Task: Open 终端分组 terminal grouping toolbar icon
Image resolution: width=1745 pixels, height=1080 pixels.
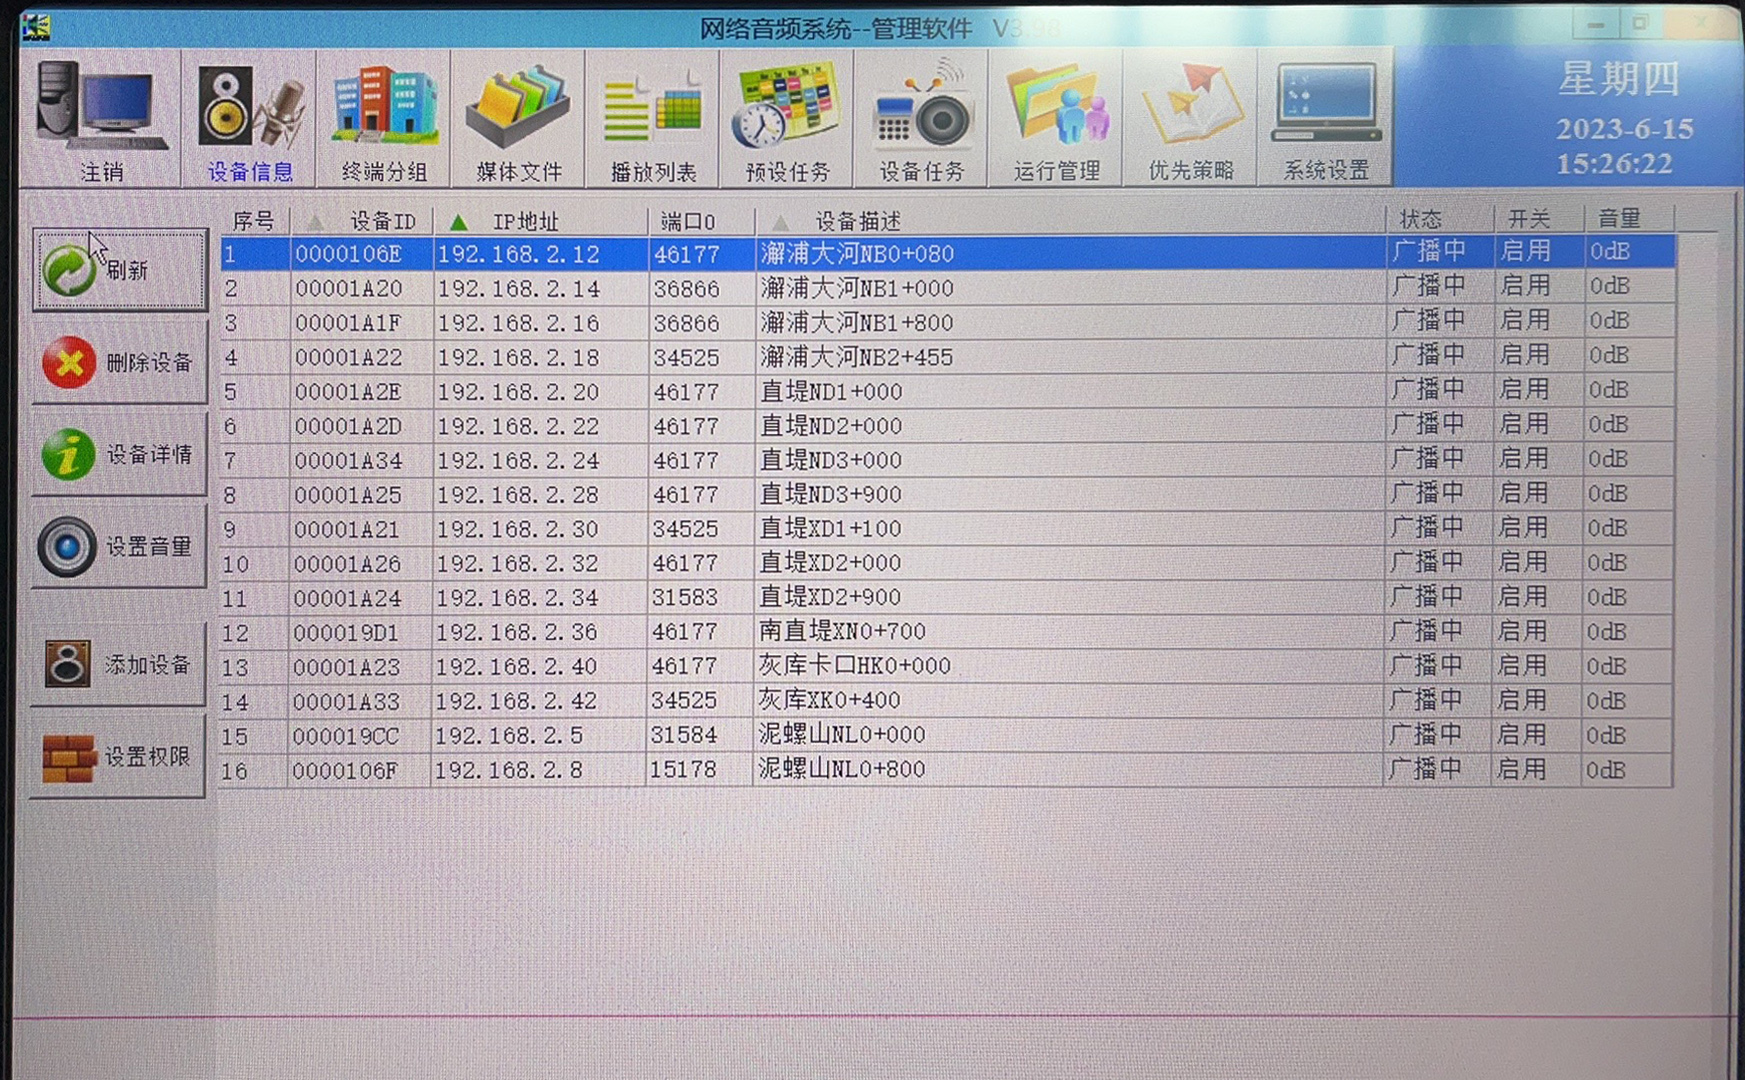Action: tap(384, 118)
